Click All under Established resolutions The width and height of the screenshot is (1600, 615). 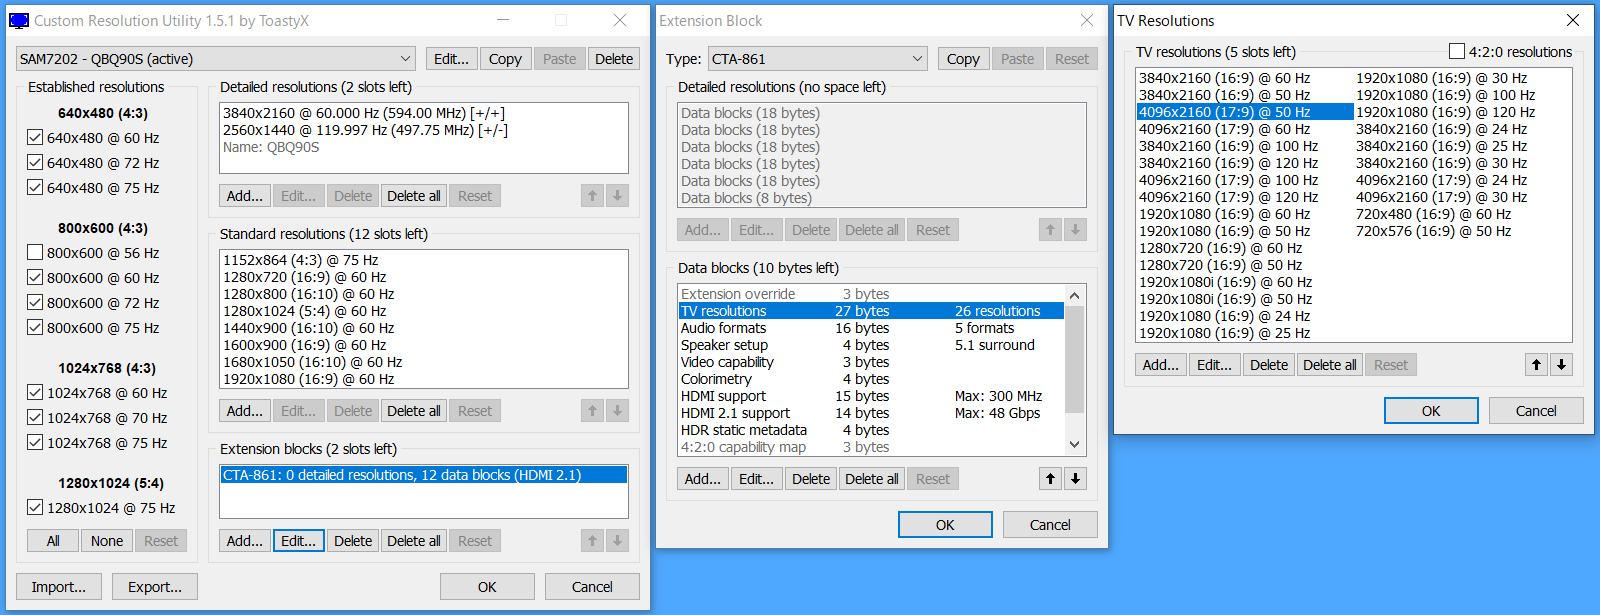click(x=53, y=541)
